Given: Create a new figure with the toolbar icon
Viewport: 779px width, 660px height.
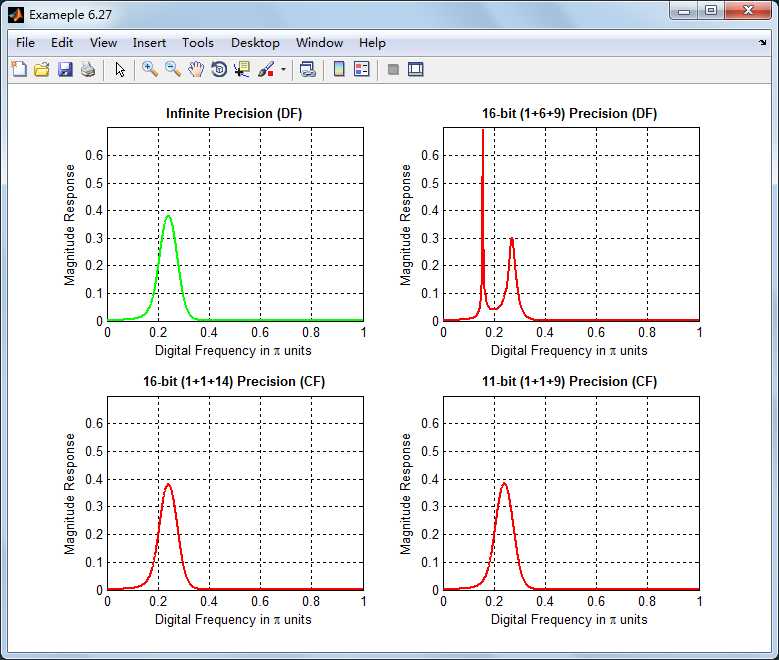Looking at the screenshot, I should click(19, 69).
